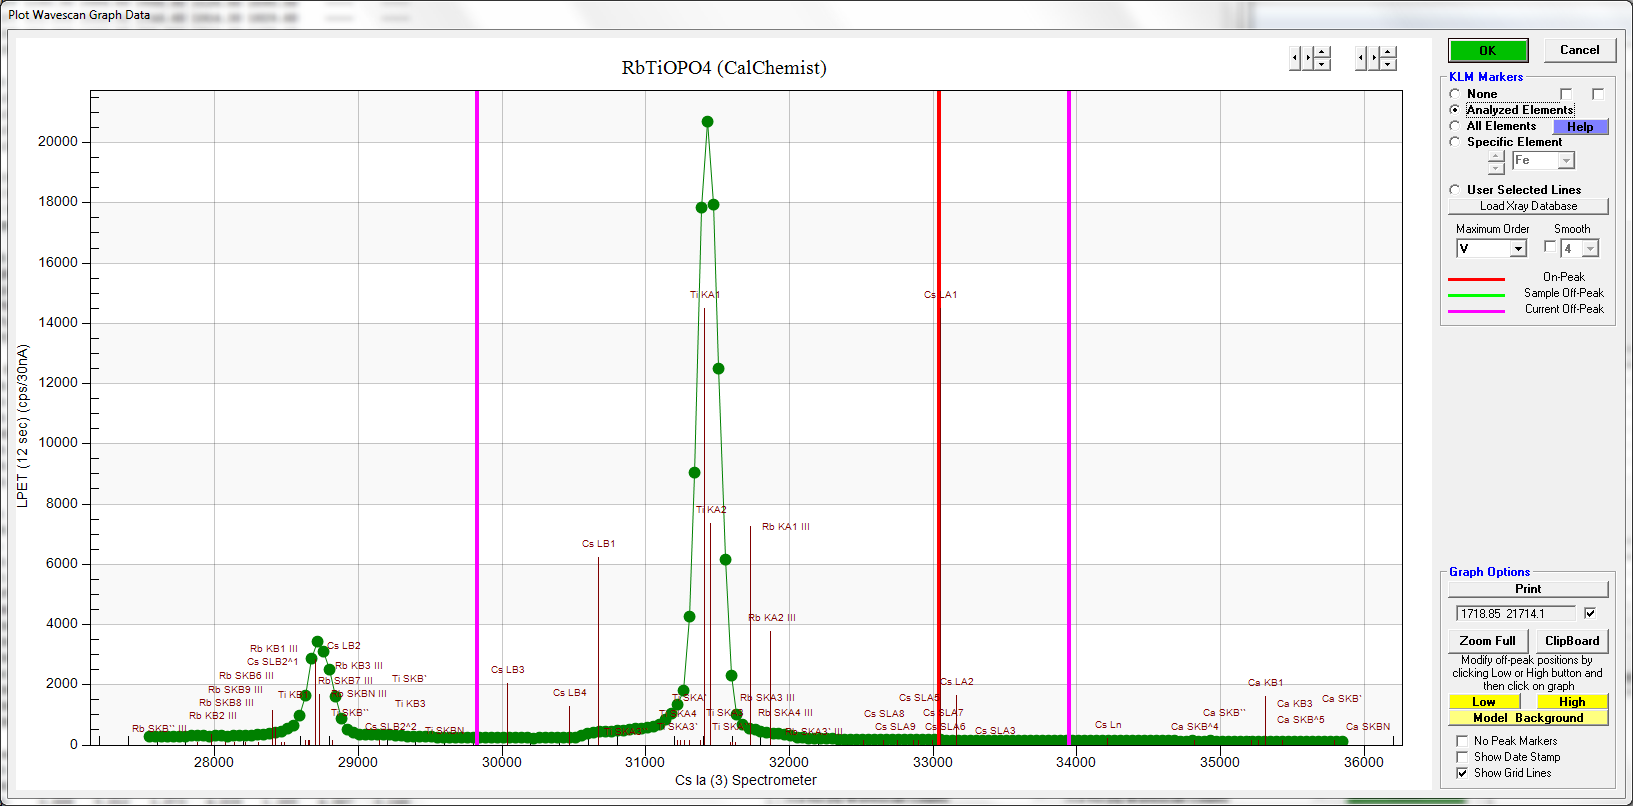Disable the Show Grid Lines checkbox
The image size is (1633, 806).
pyautogui.click(x=1462, y=773)
